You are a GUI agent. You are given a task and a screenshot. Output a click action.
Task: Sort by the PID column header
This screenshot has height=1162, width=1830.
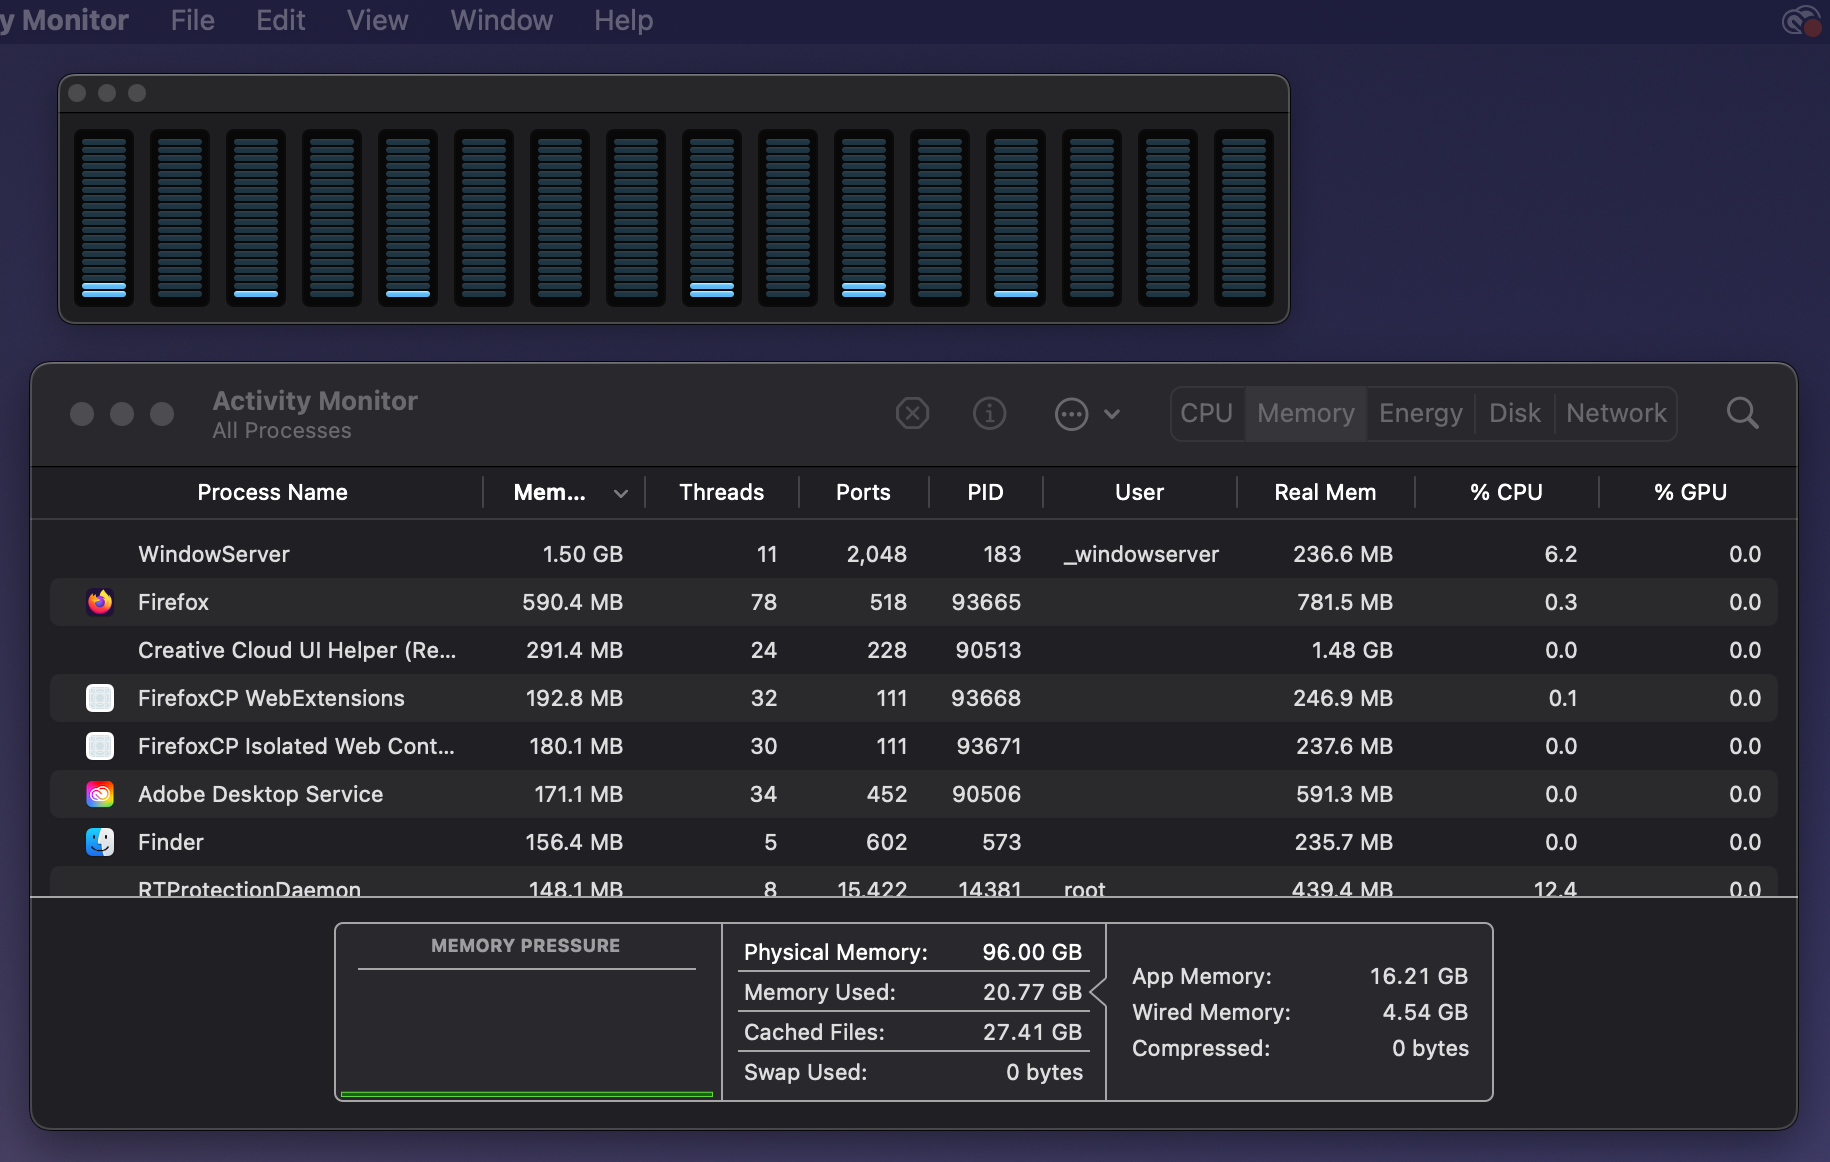(x=985, y=492)
